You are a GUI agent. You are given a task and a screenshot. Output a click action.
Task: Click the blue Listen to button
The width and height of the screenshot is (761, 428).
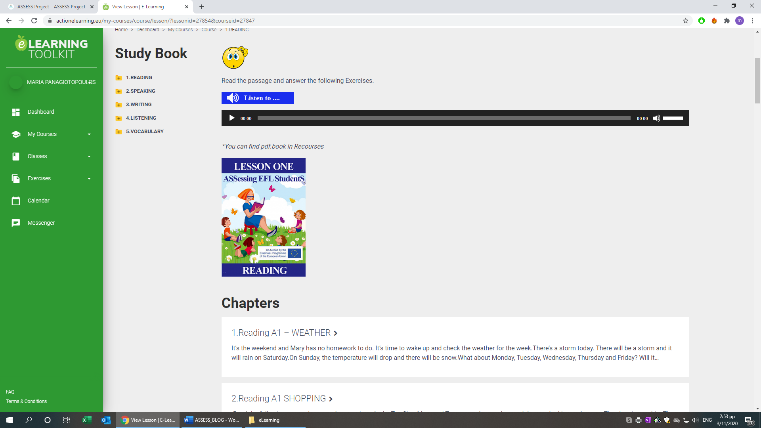tap(258, 98)
